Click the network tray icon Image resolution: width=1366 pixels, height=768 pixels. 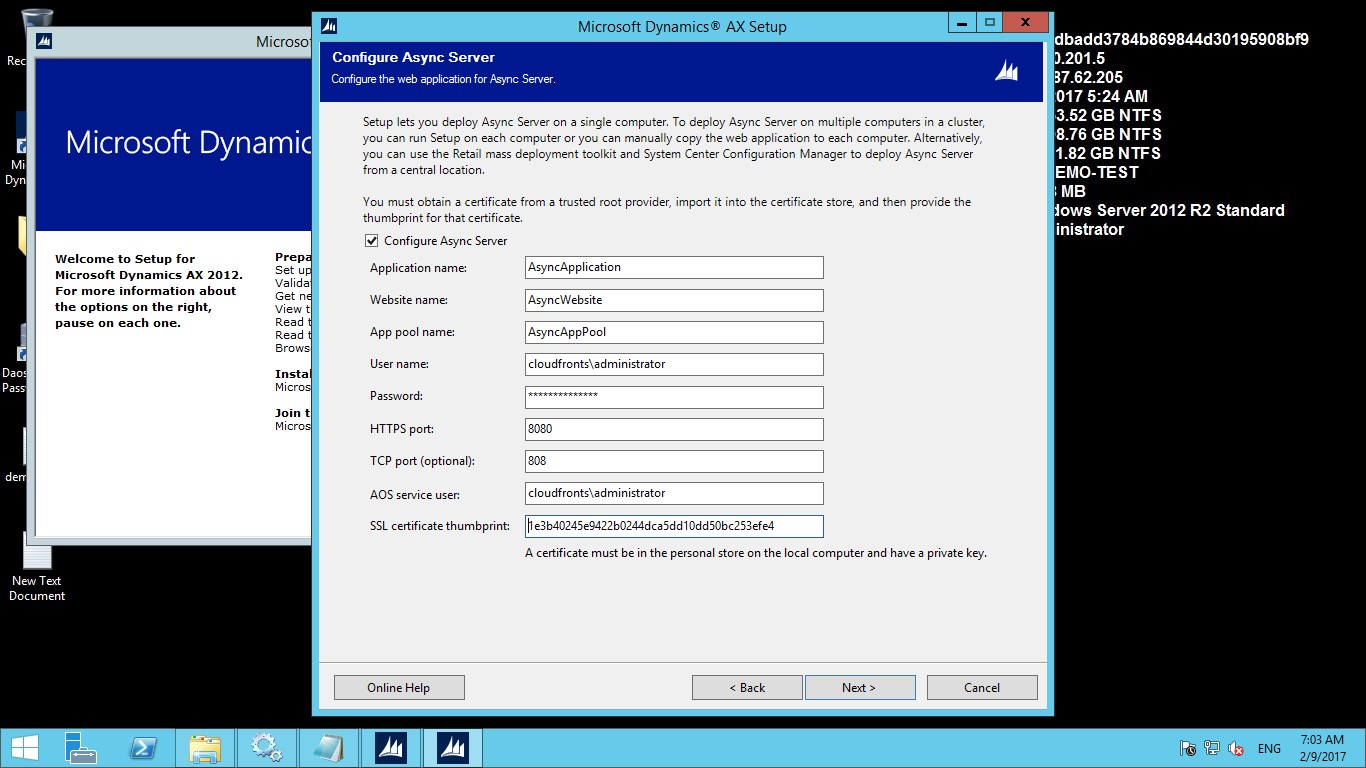tap(1212, 748)
